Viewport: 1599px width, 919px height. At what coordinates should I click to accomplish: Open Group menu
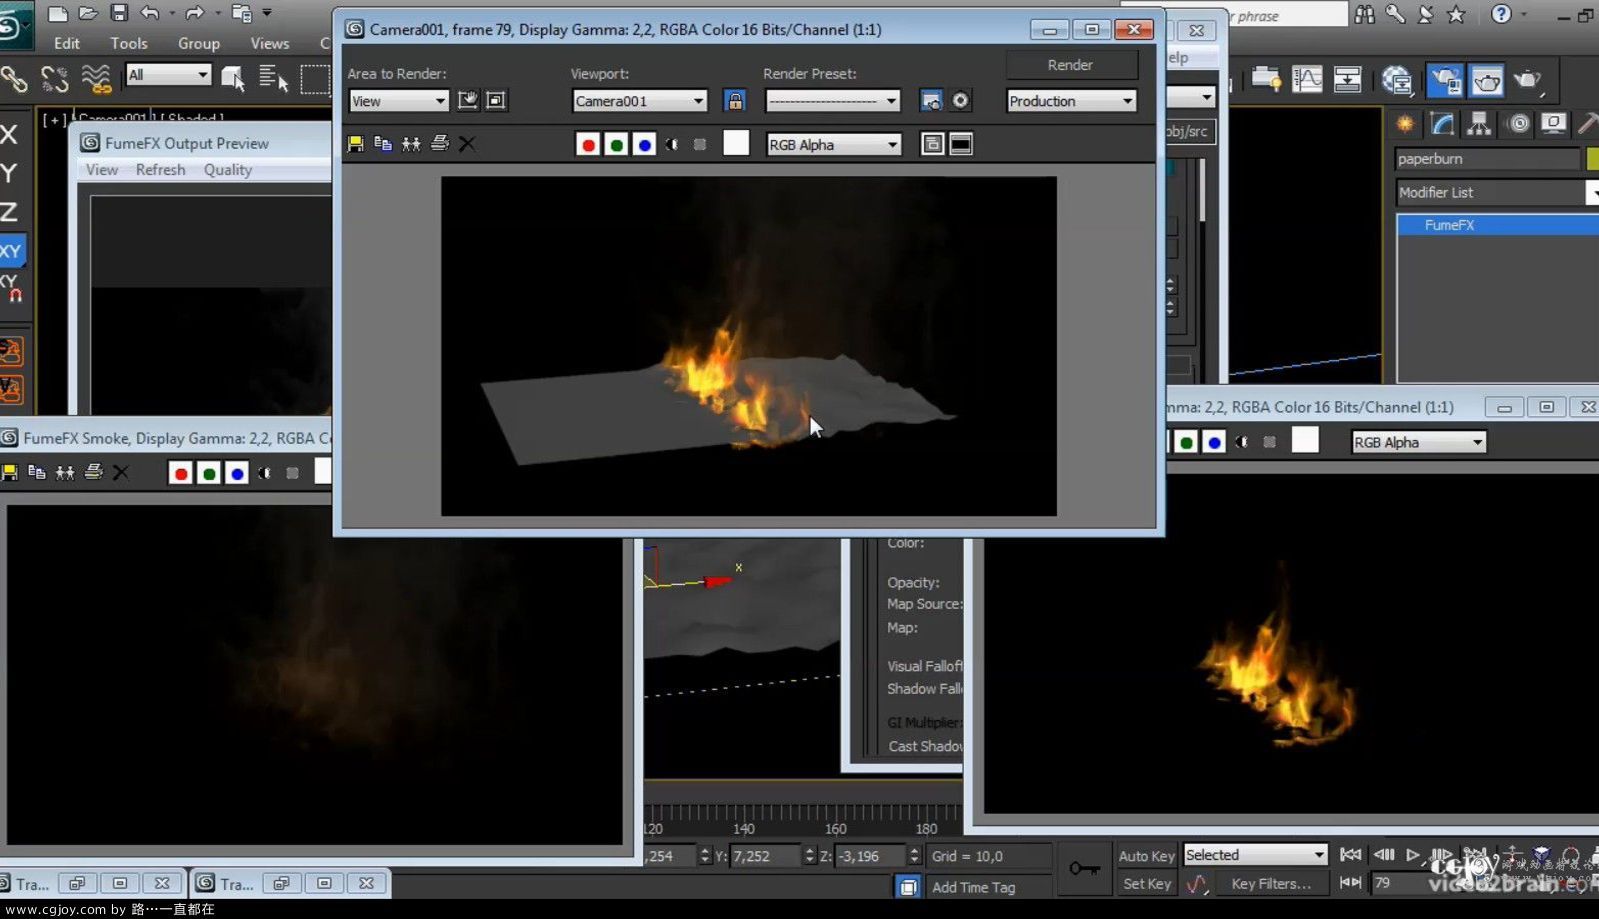point(198,43)
